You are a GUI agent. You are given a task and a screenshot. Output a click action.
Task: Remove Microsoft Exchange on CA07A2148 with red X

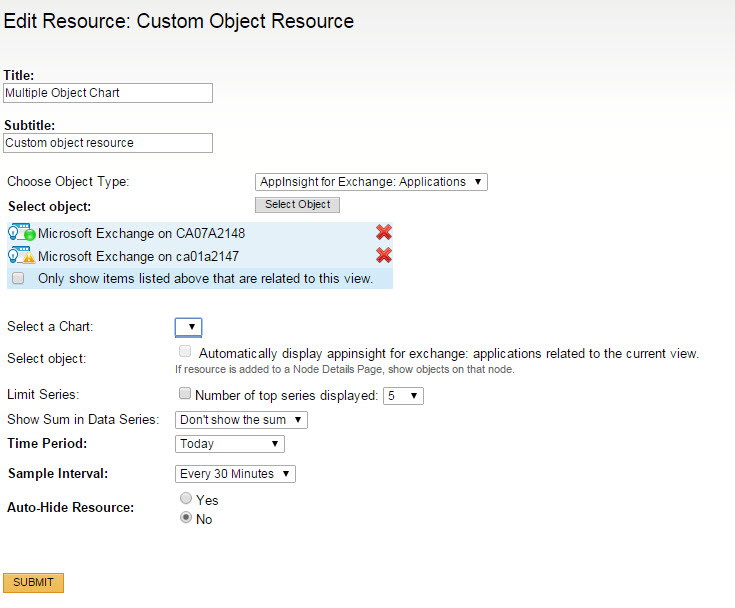[384, 233]
